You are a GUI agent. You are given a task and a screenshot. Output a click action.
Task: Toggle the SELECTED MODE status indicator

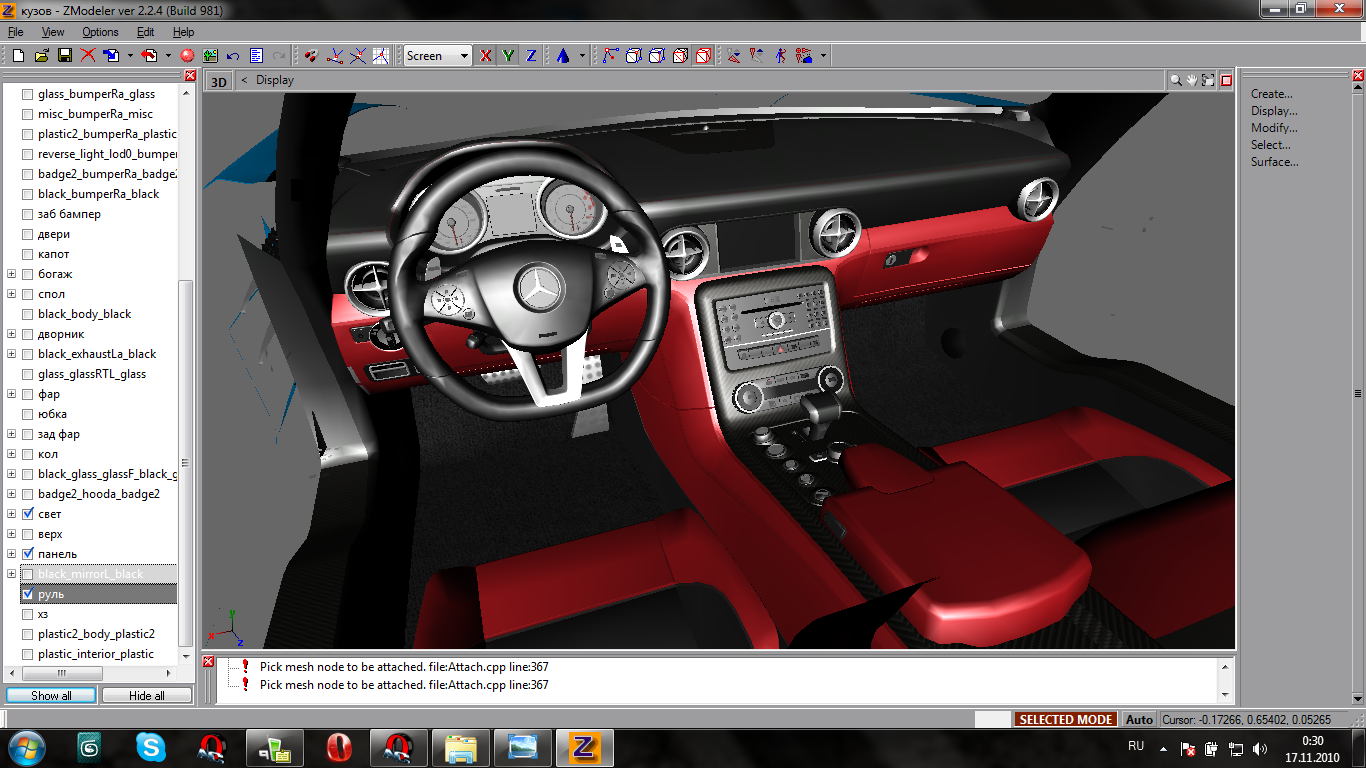[1066, 719]
